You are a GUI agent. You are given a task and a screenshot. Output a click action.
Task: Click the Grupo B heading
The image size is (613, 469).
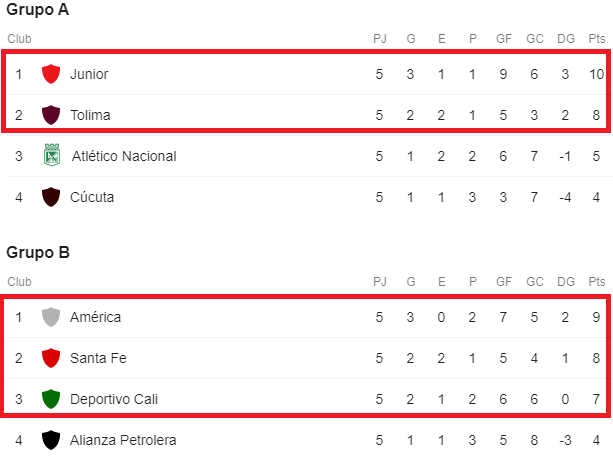pos(38,252)
